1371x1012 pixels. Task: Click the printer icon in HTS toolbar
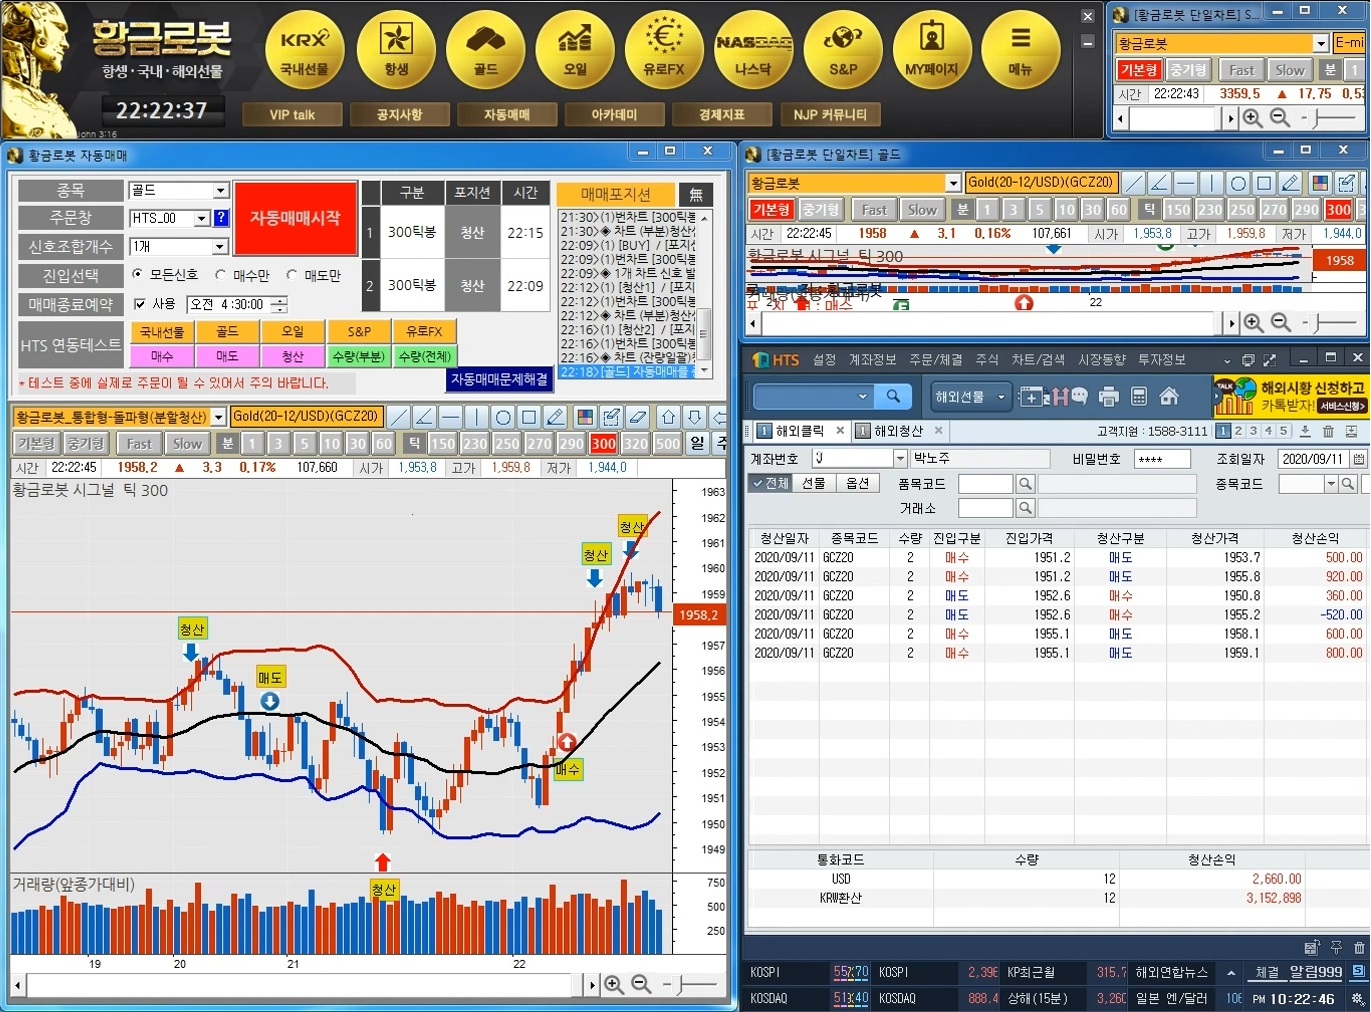coord(1108,397)
